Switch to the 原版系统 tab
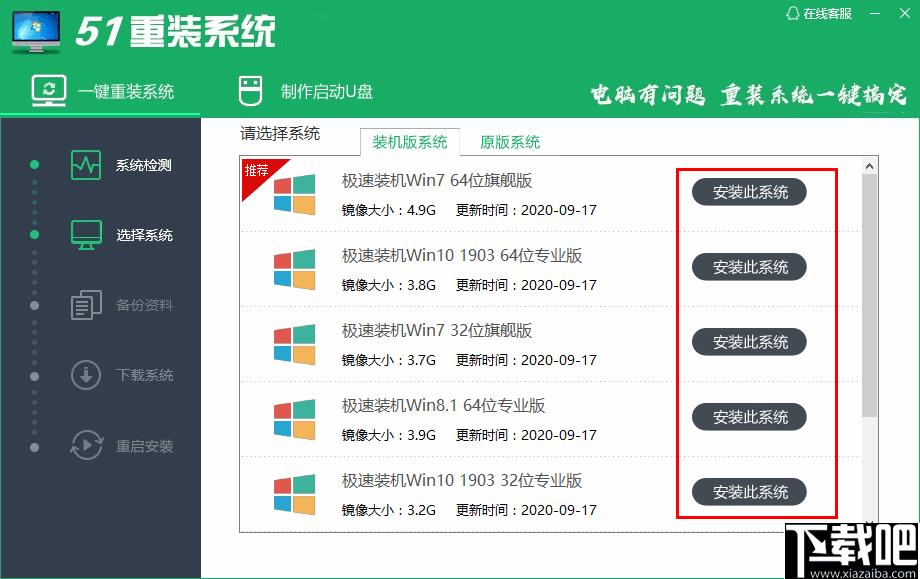 coord(510,142)
